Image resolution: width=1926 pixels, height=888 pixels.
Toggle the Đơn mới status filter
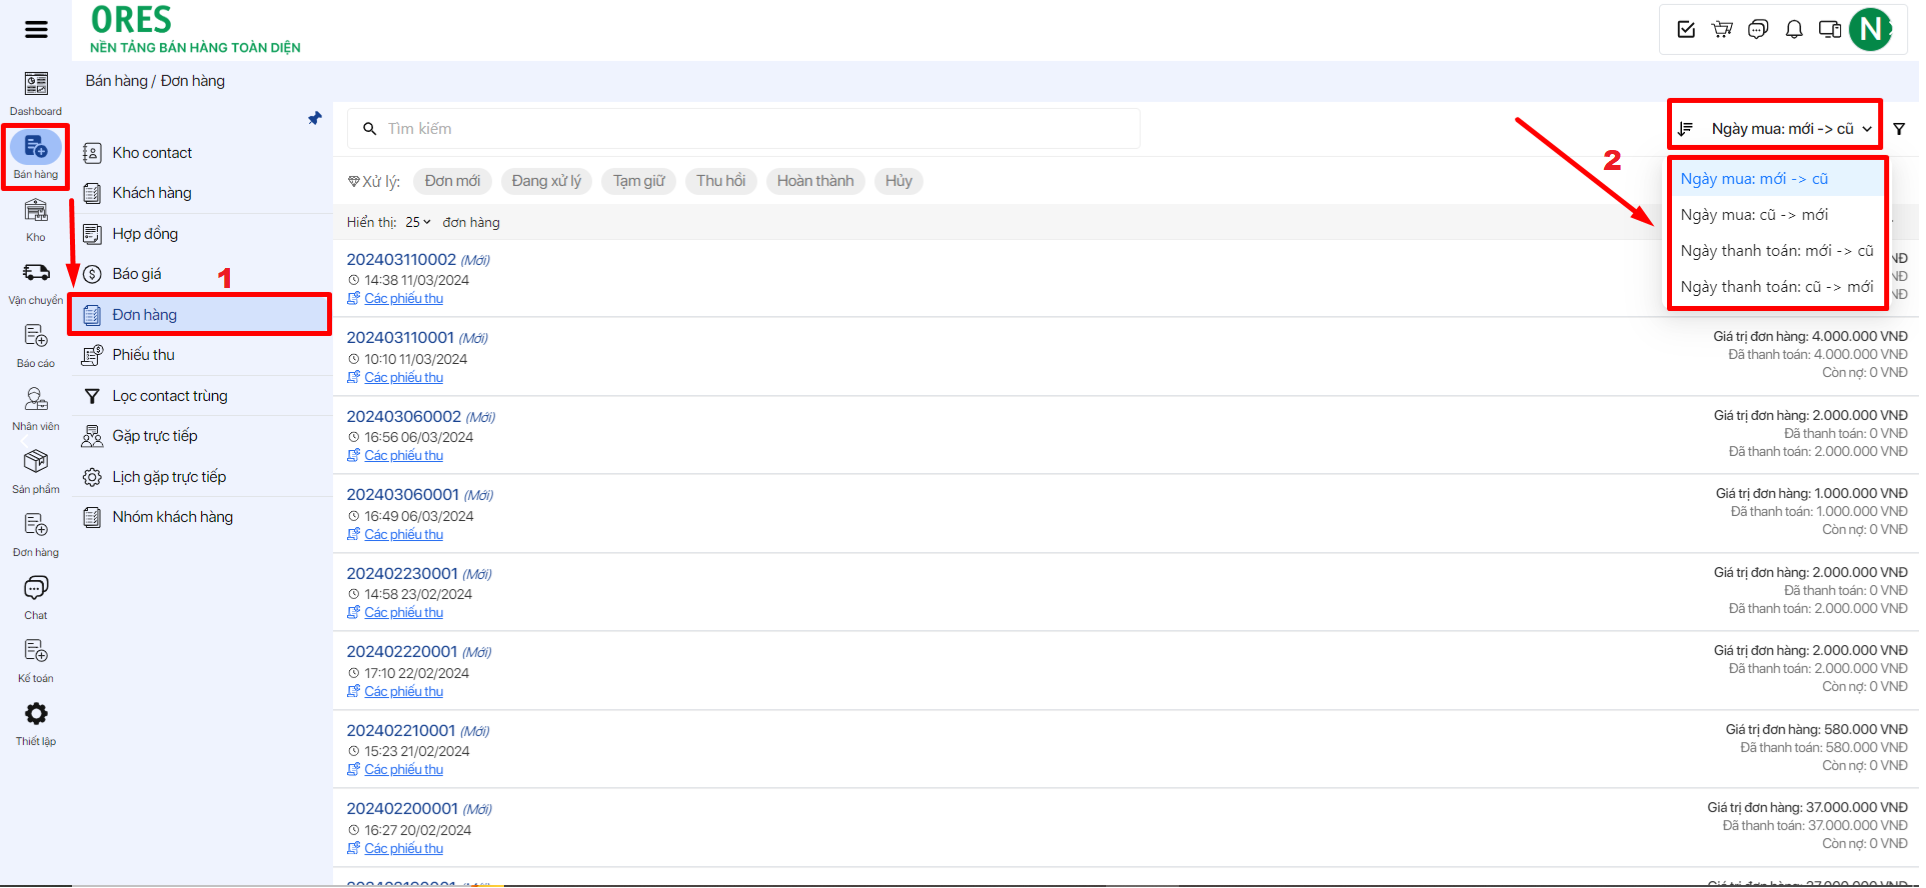(452, 181)
